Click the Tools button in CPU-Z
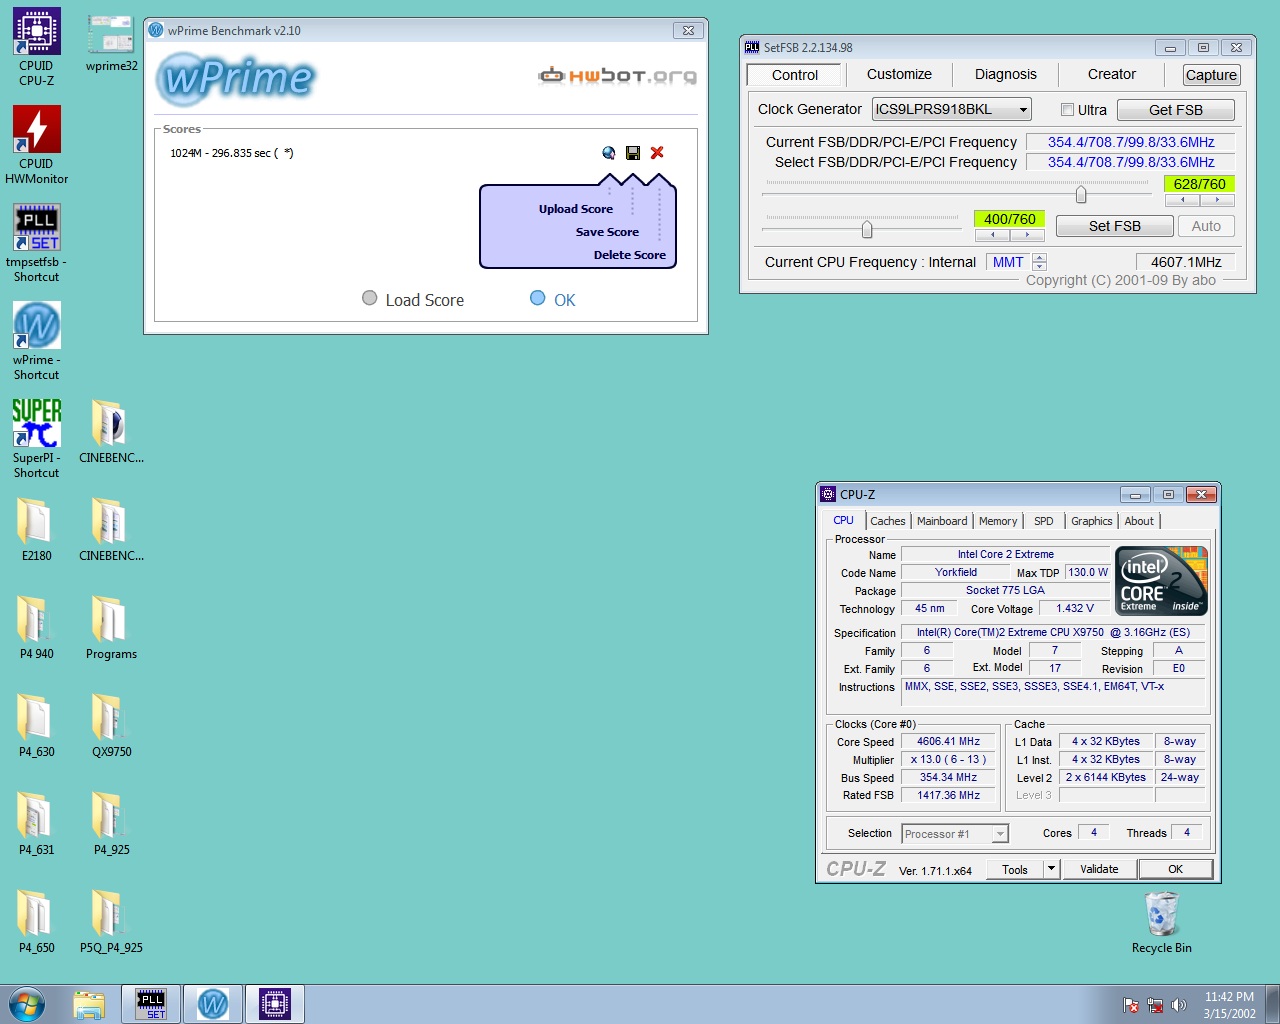This screenshot has width=1280, height=1024. click(1015, 869)
